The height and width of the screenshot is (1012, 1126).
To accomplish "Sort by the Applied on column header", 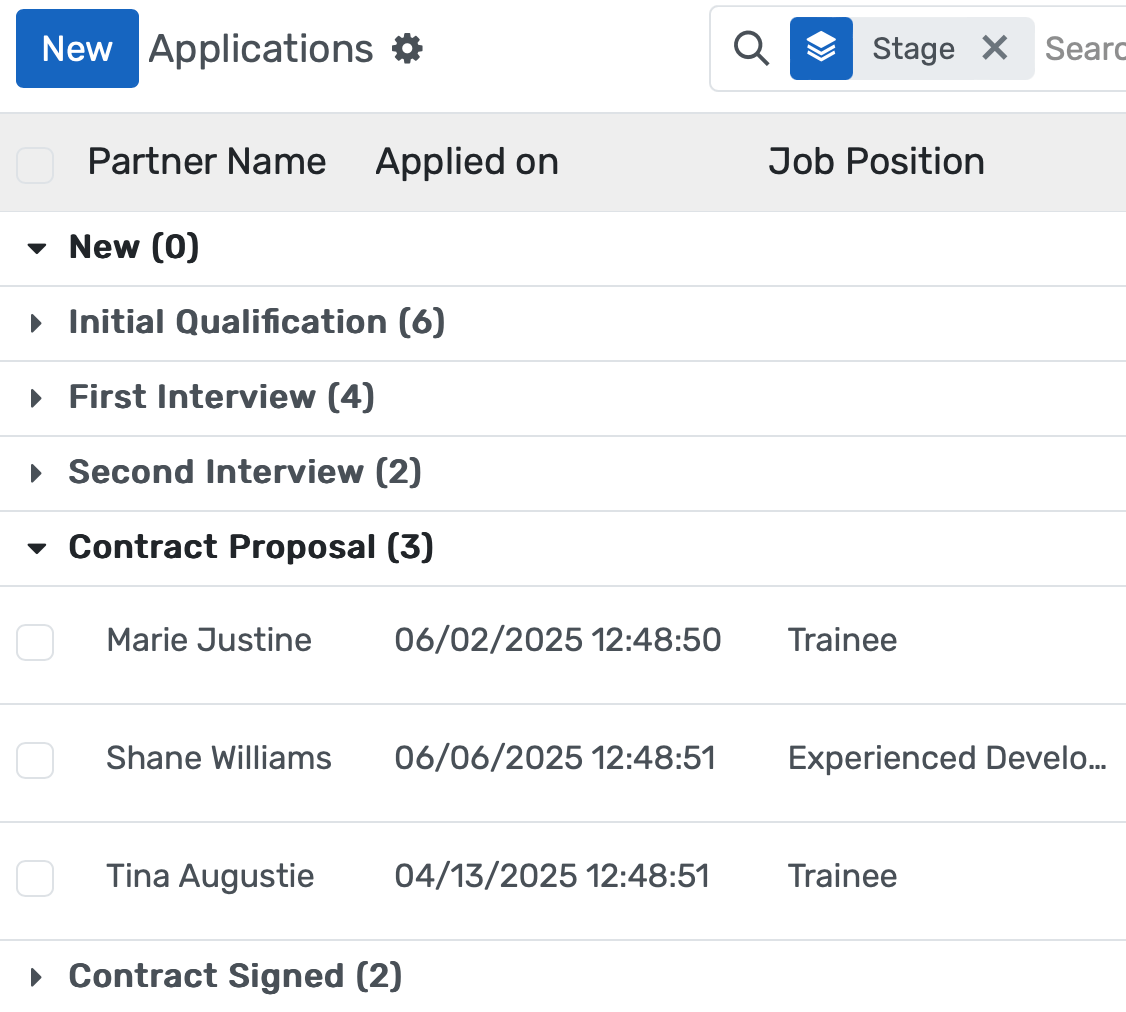I will tap(466, 161).
